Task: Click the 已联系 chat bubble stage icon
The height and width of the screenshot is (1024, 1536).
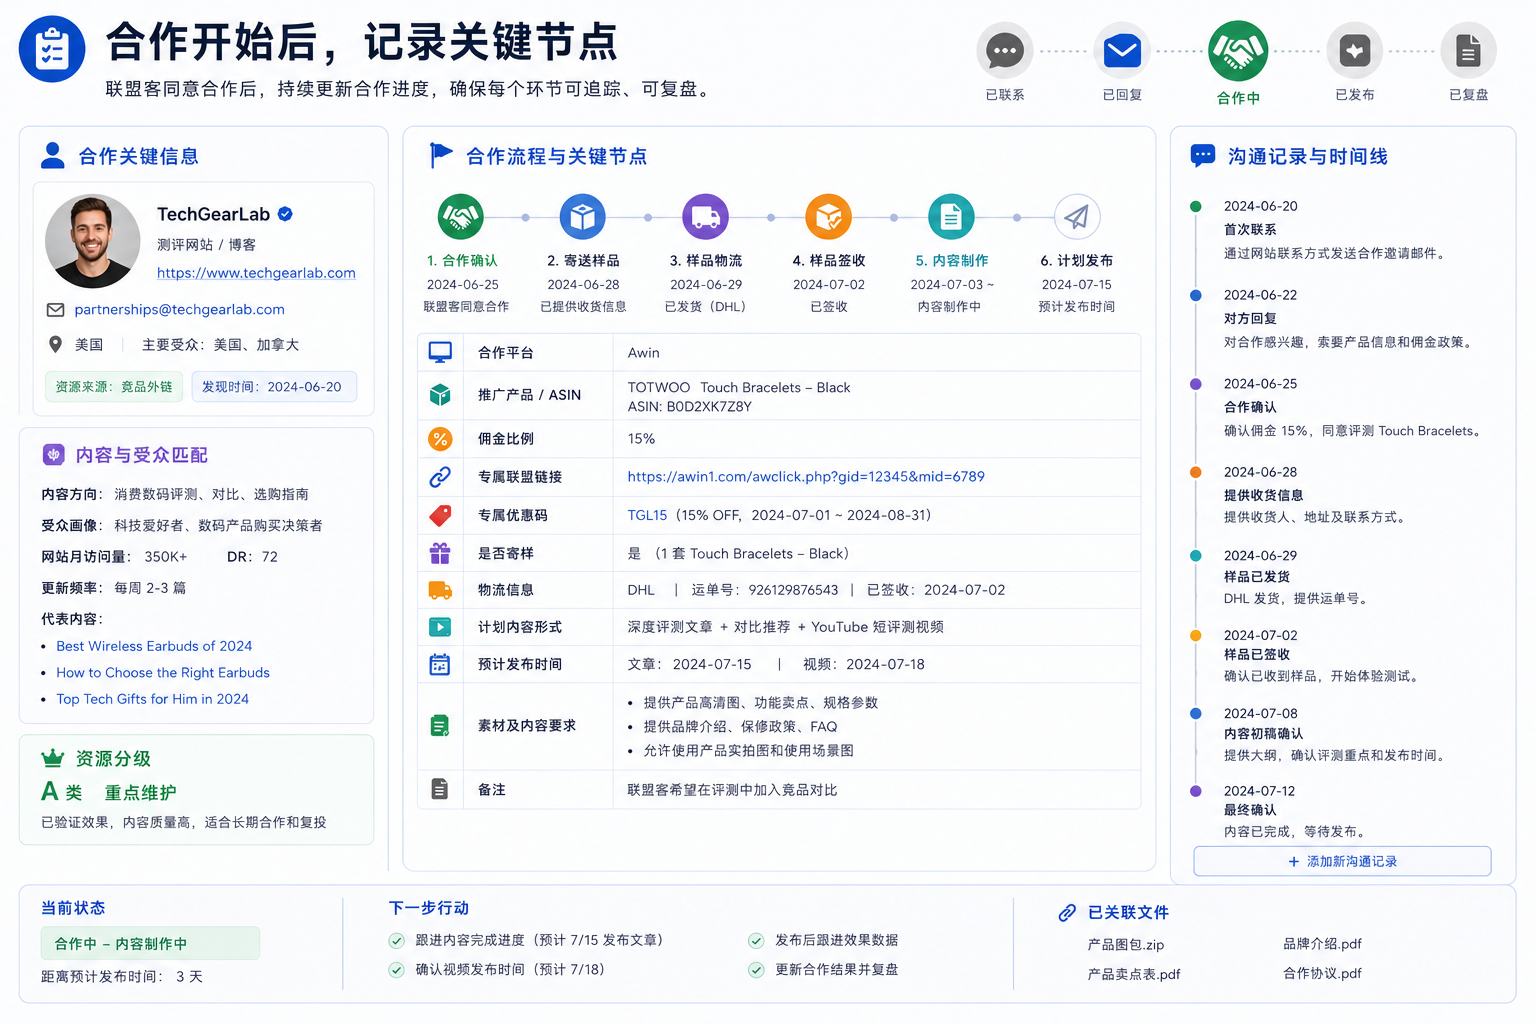Action: (1004, 50)
